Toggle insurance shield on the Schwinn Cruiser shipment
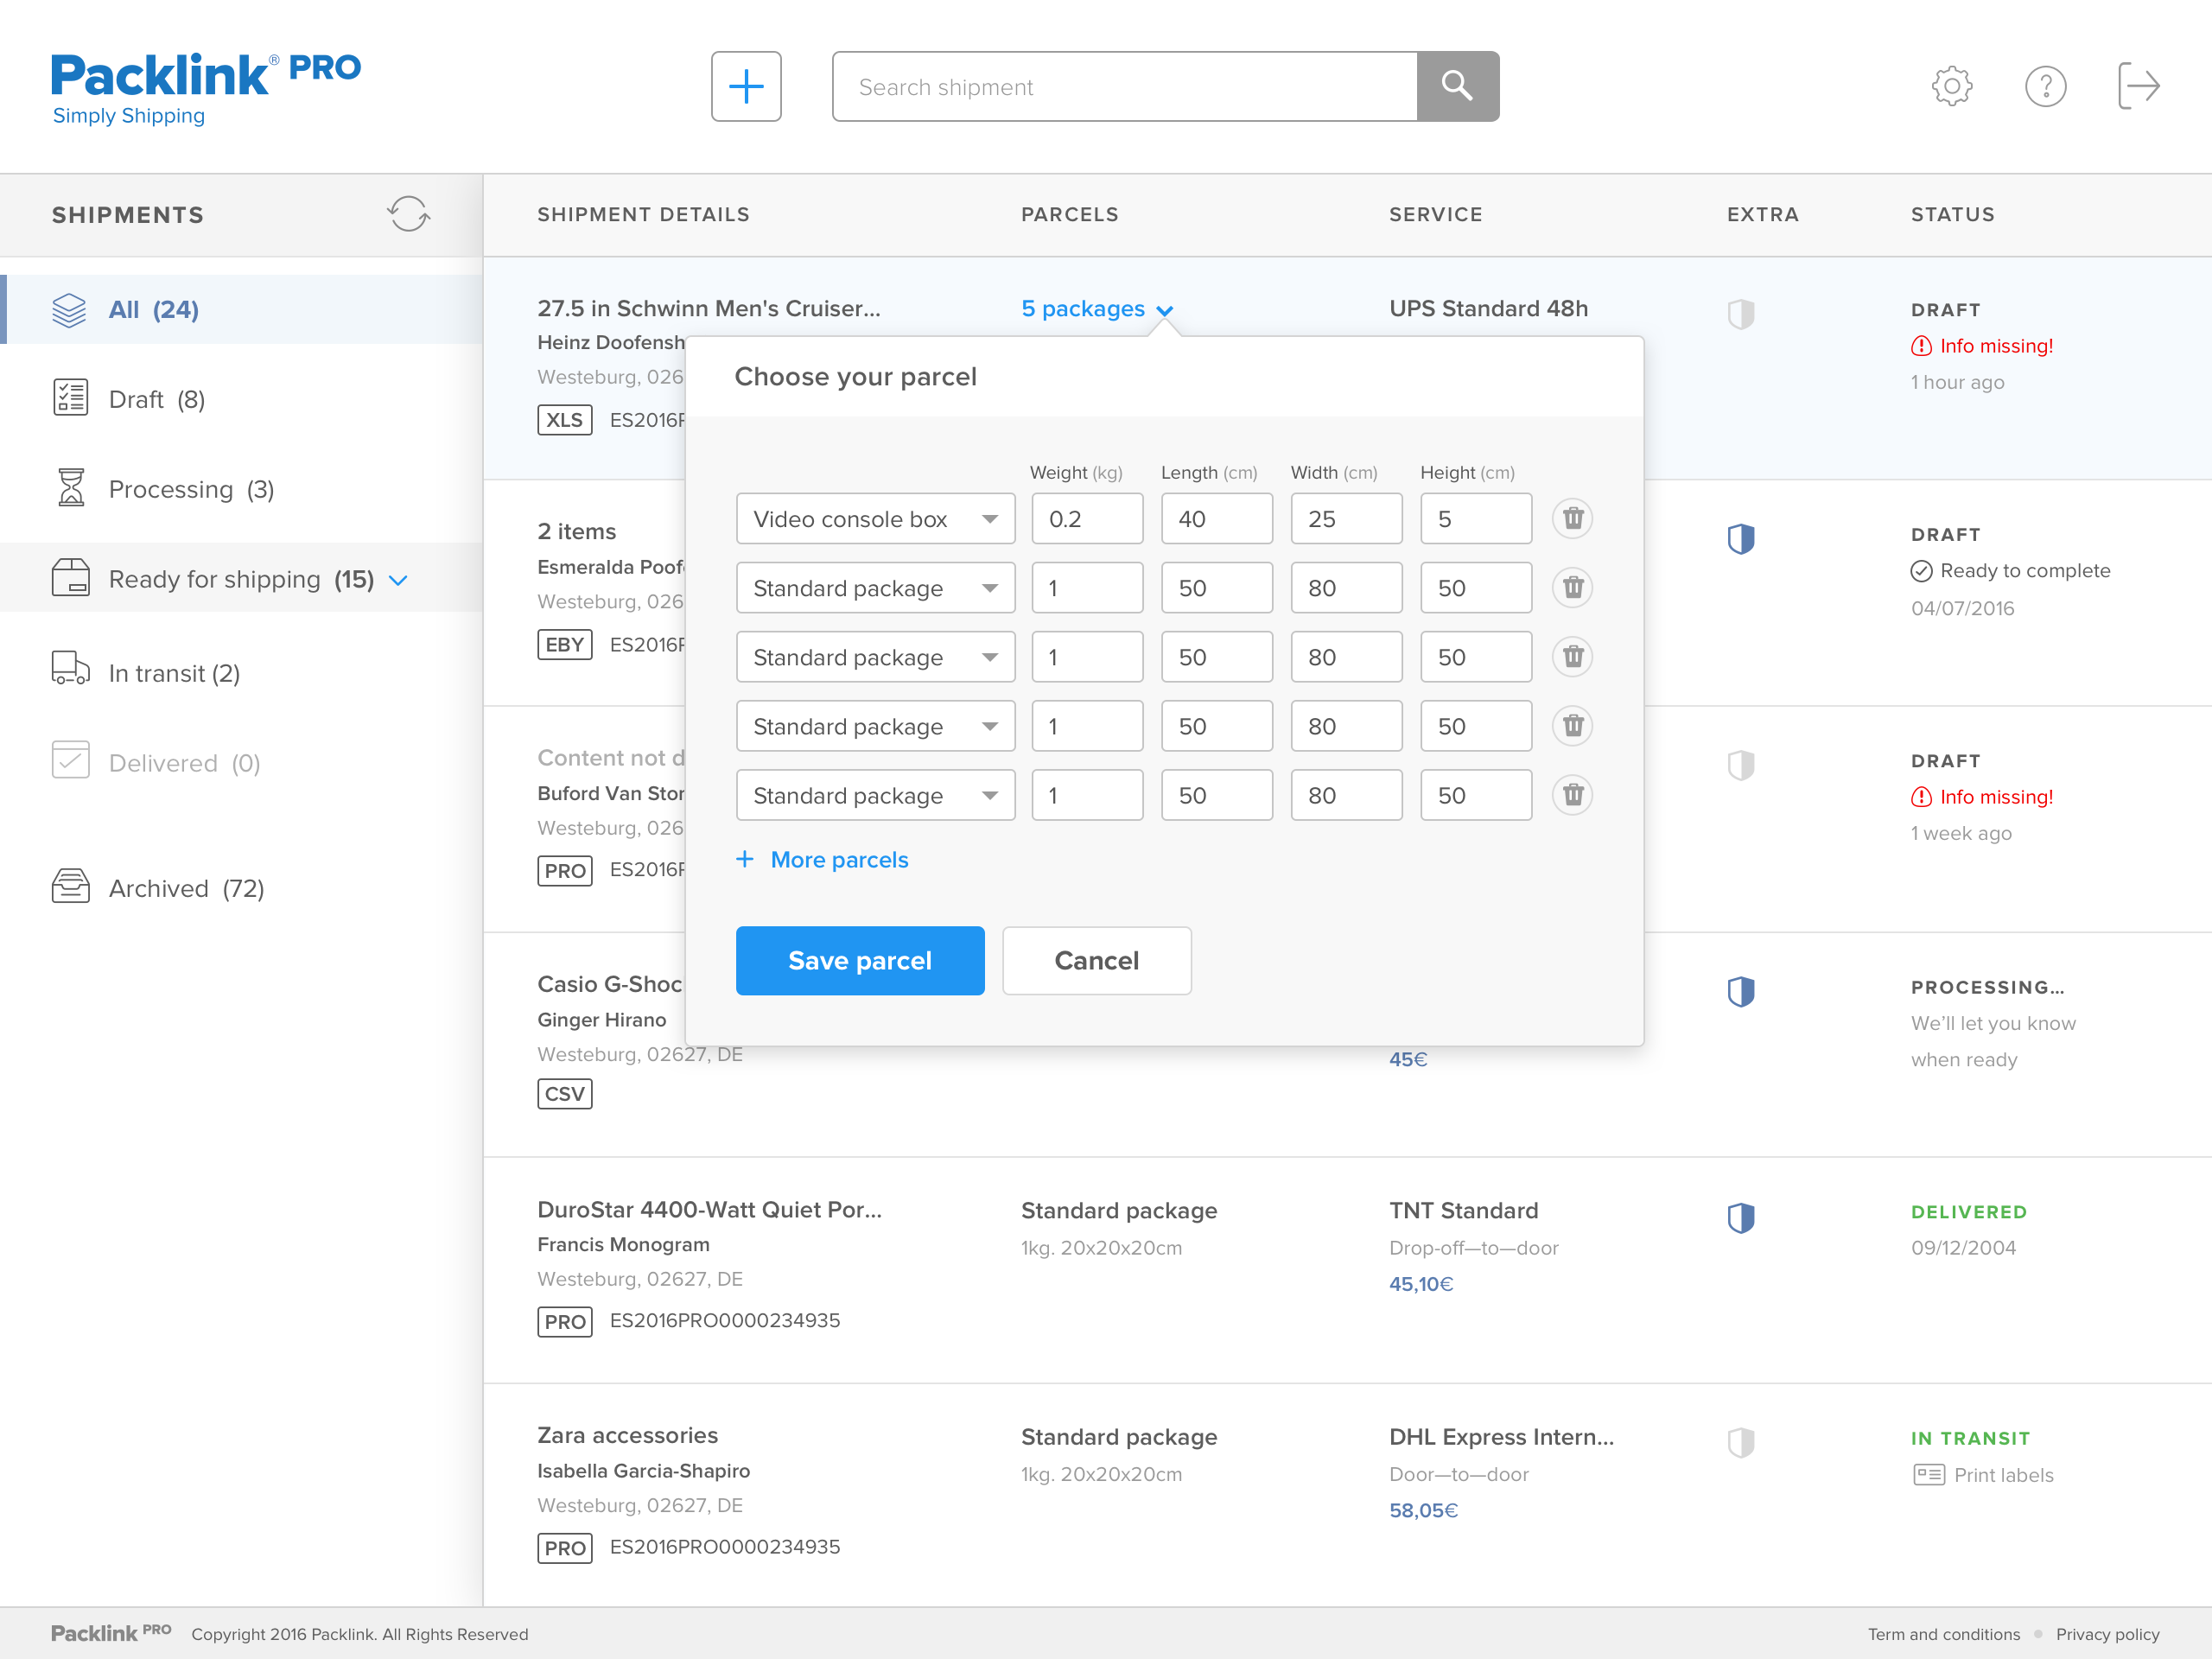This screenshot has height=1659, width=2212. tap(1740, 314)
